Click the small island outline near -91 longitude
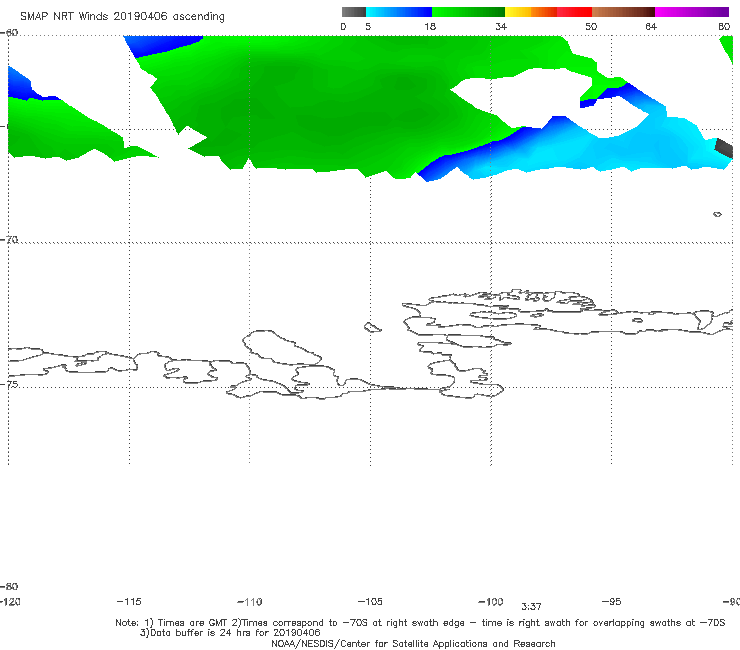Screen dimensions: 740x650 [x=717, y=214]
